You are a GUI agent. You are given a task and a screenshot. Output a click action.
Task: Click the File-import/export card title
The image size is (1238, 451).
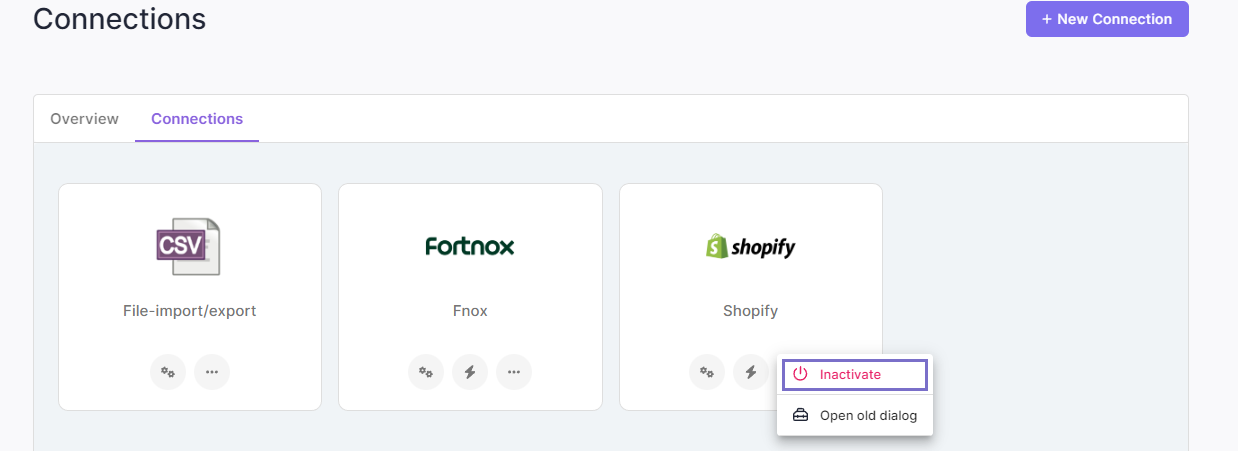click(x=190, y=311)
